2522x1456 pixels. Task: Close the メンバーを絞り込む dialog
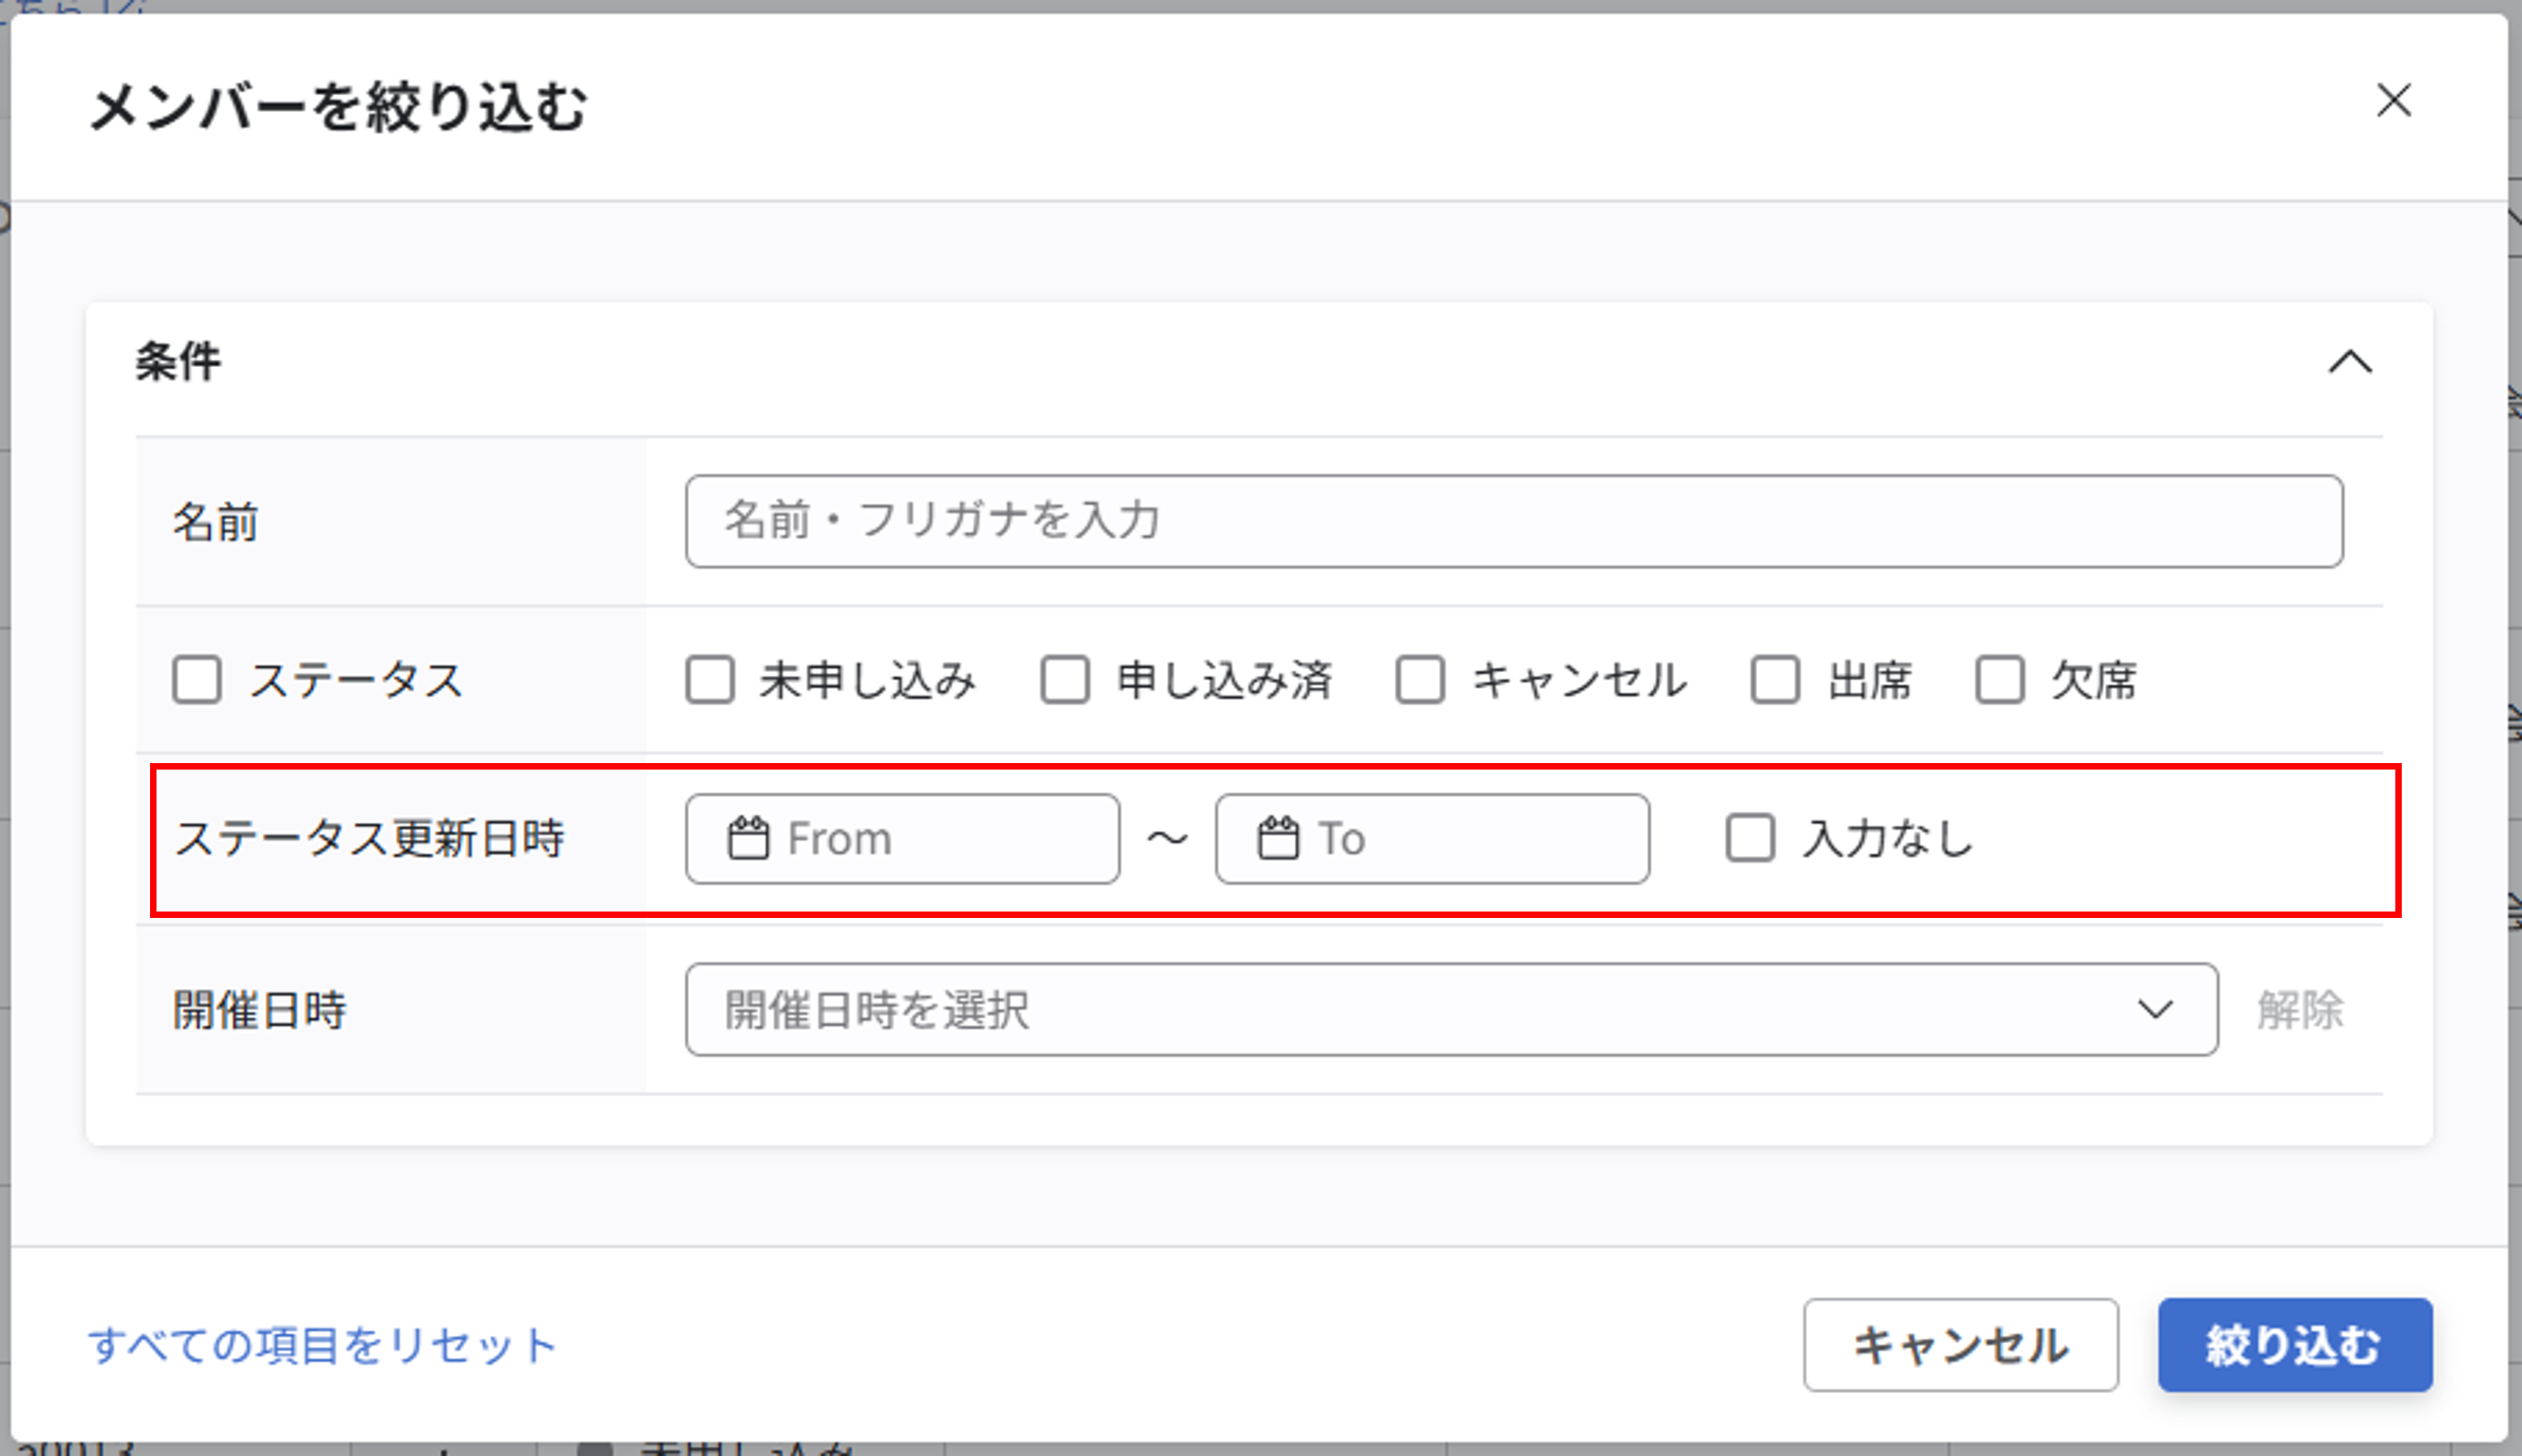(x=2394, y=101)
